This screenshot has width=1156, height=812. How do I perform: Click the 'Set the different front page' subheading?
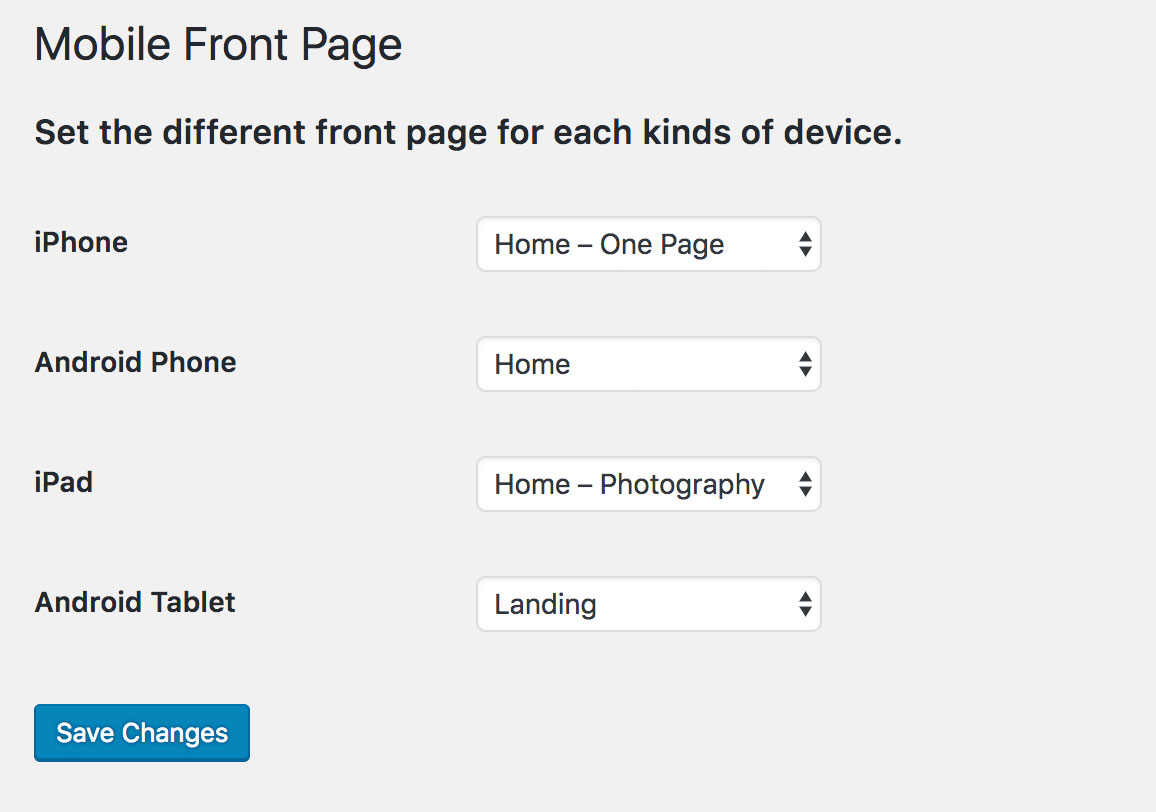[x=468, y=132]
